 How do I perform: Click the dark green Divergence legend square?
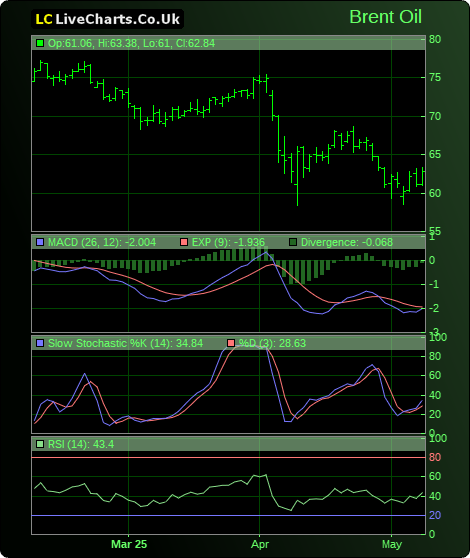(x=293, y=242)
